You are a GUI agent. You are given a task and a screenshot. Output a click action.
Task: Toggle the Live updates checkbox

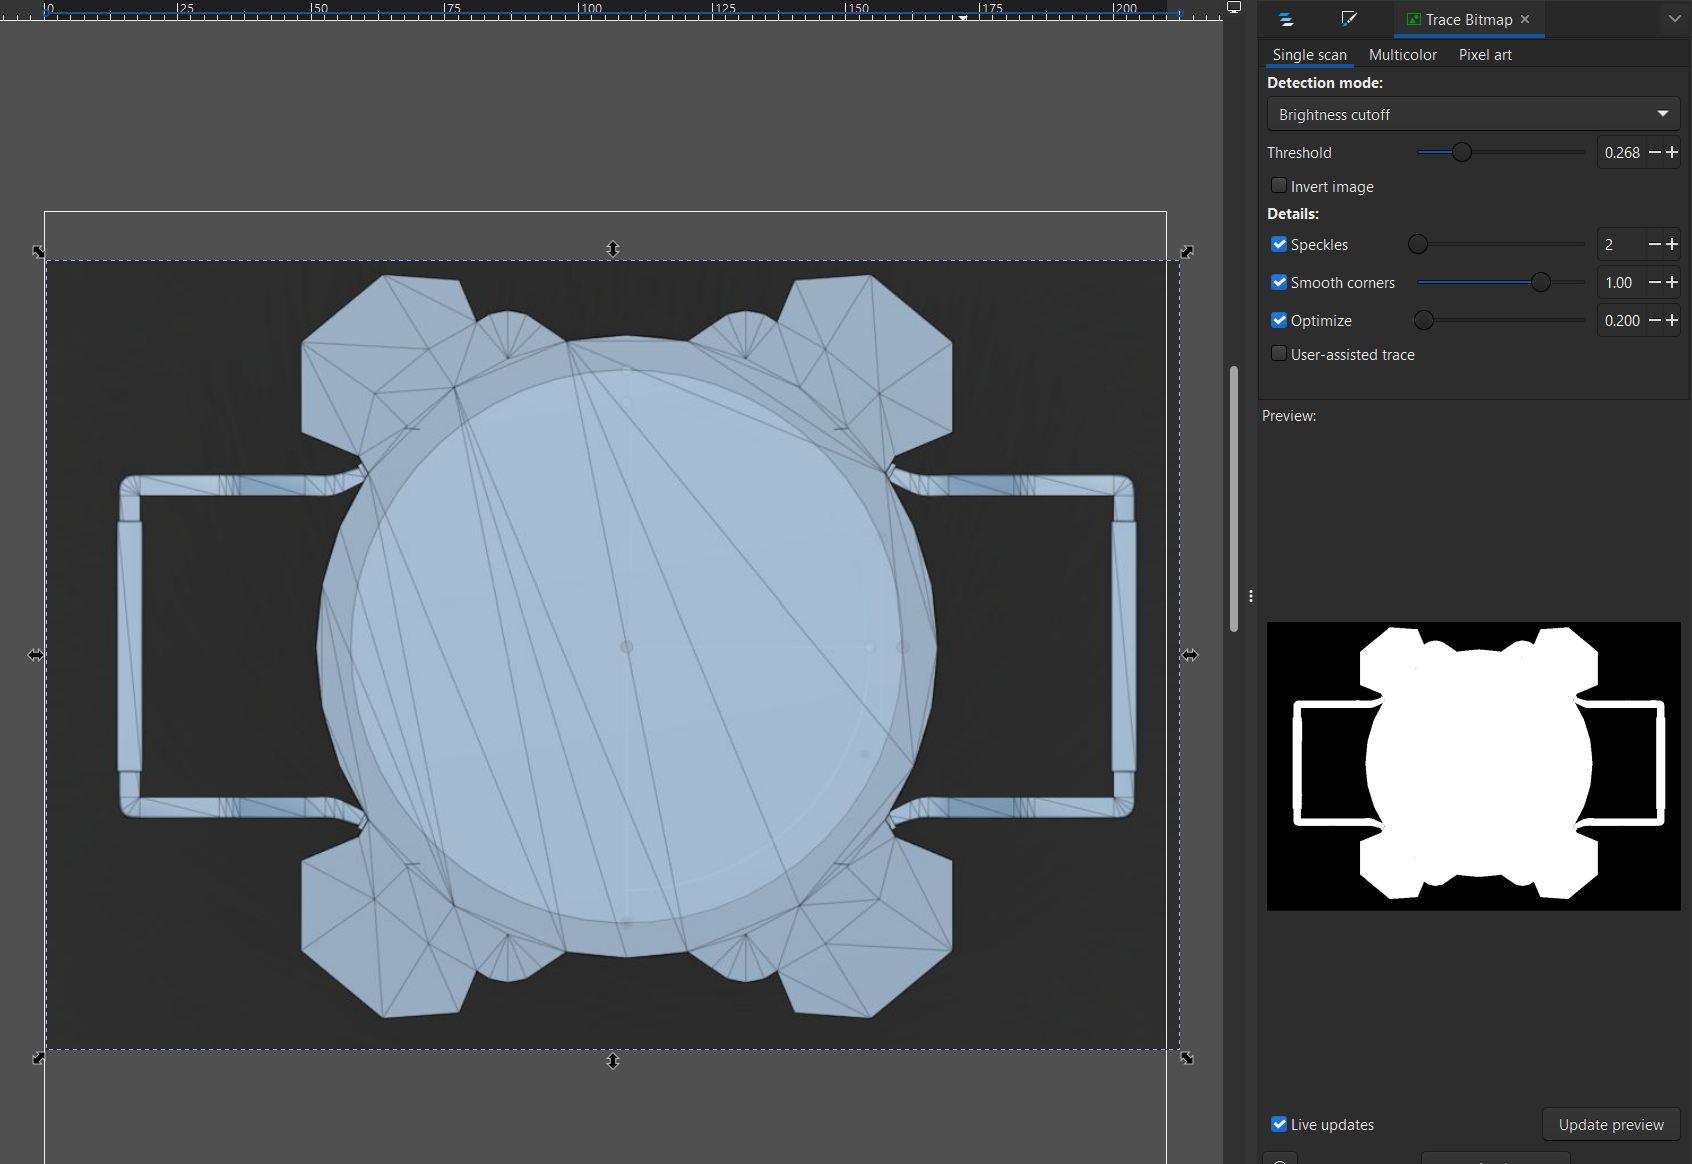[1279, 1124]
